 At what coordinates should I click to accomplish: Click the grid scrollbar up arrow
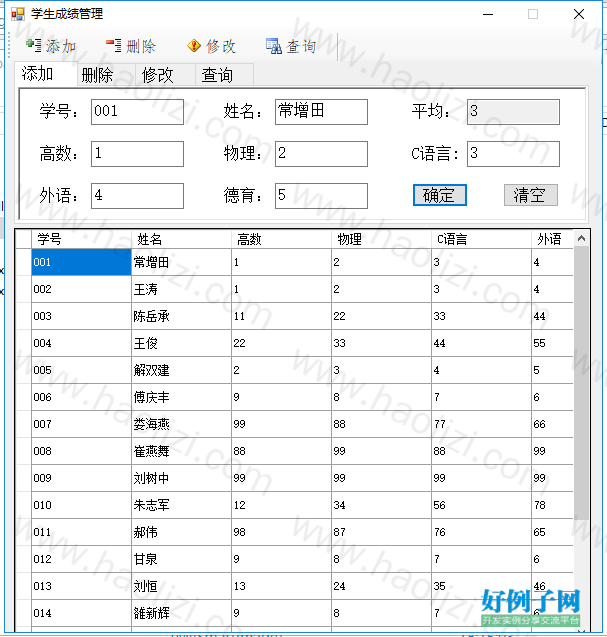(x=581, y=238)
